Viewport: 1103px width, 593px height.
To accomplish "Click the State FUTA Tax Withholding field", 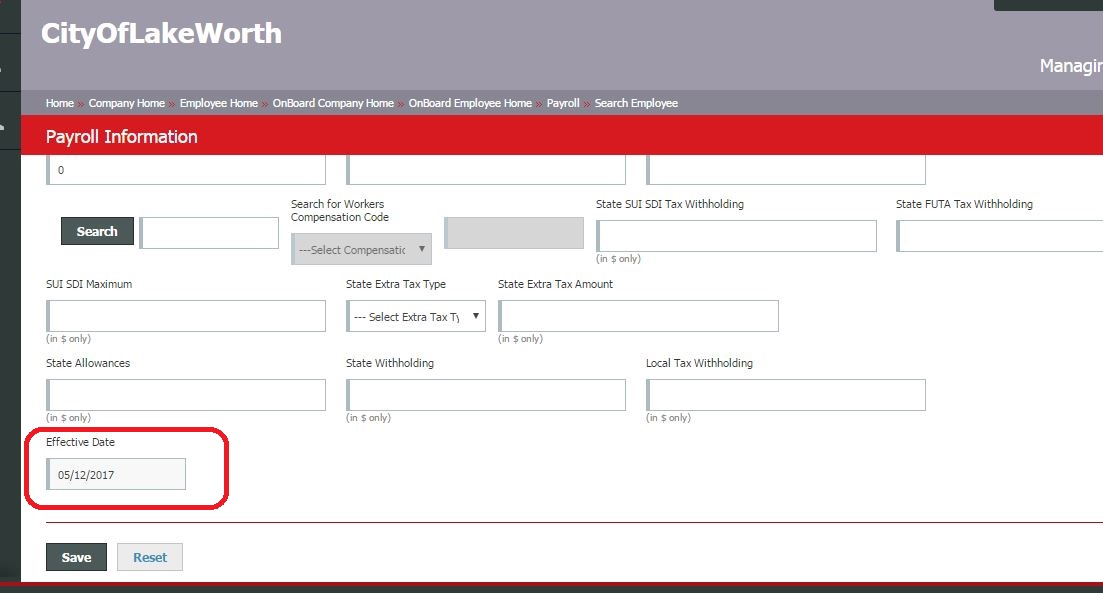I will click(1000, 236).
